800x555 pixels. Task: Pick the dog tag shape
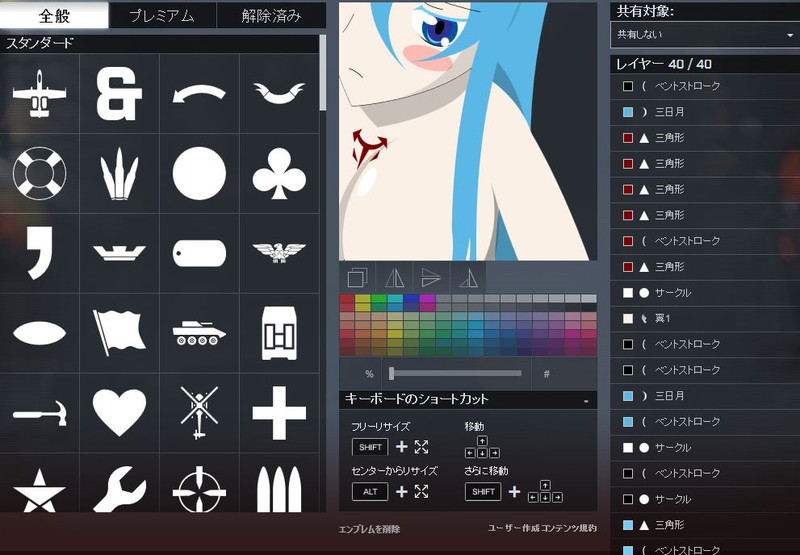click(x=199, y=253)
